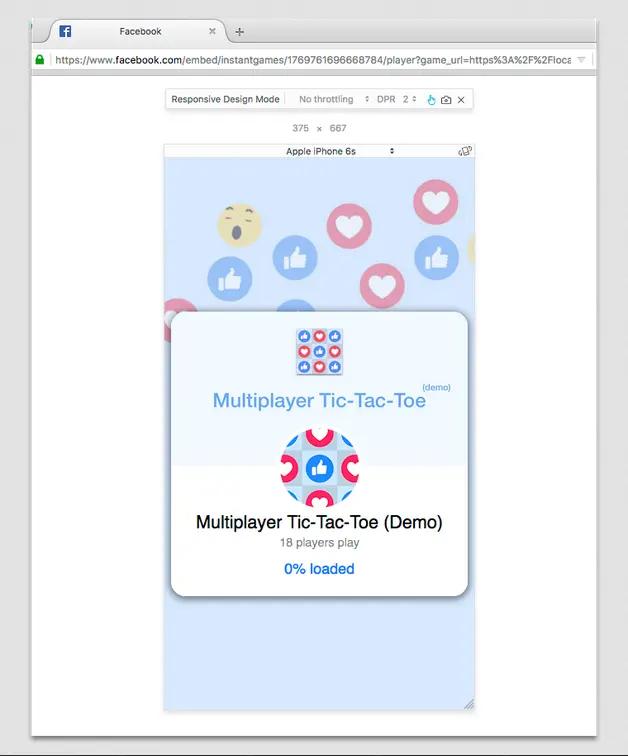Click the Multiplayer Tic-Tac-Toe blue title
This screenshot has height=756, width=628.
pyautogui.click(x=319, y=400)
